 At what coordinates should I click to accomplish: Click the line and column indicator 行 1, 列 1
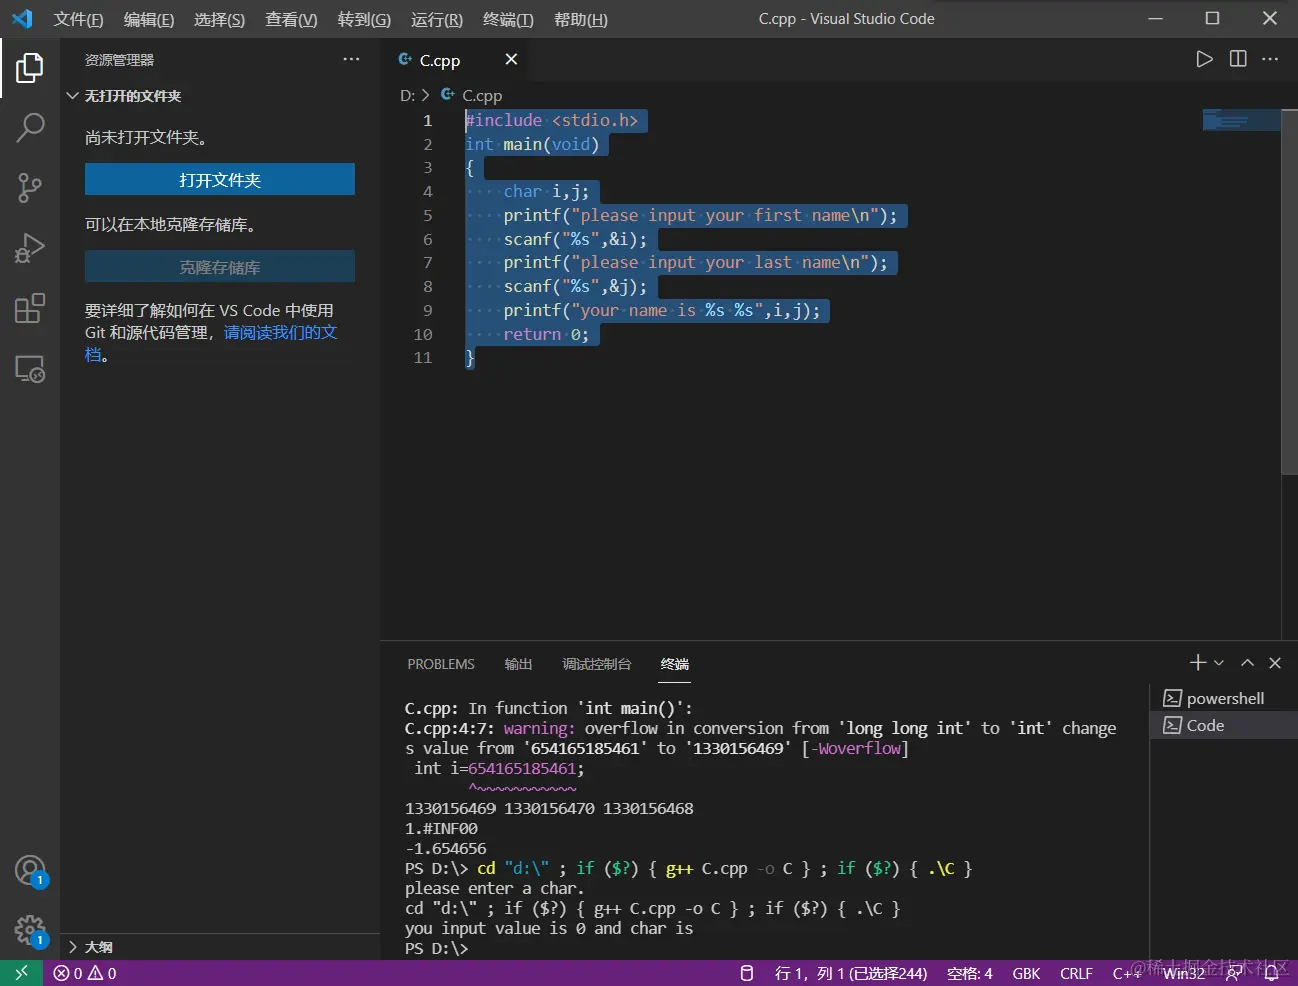click(851, 973)
